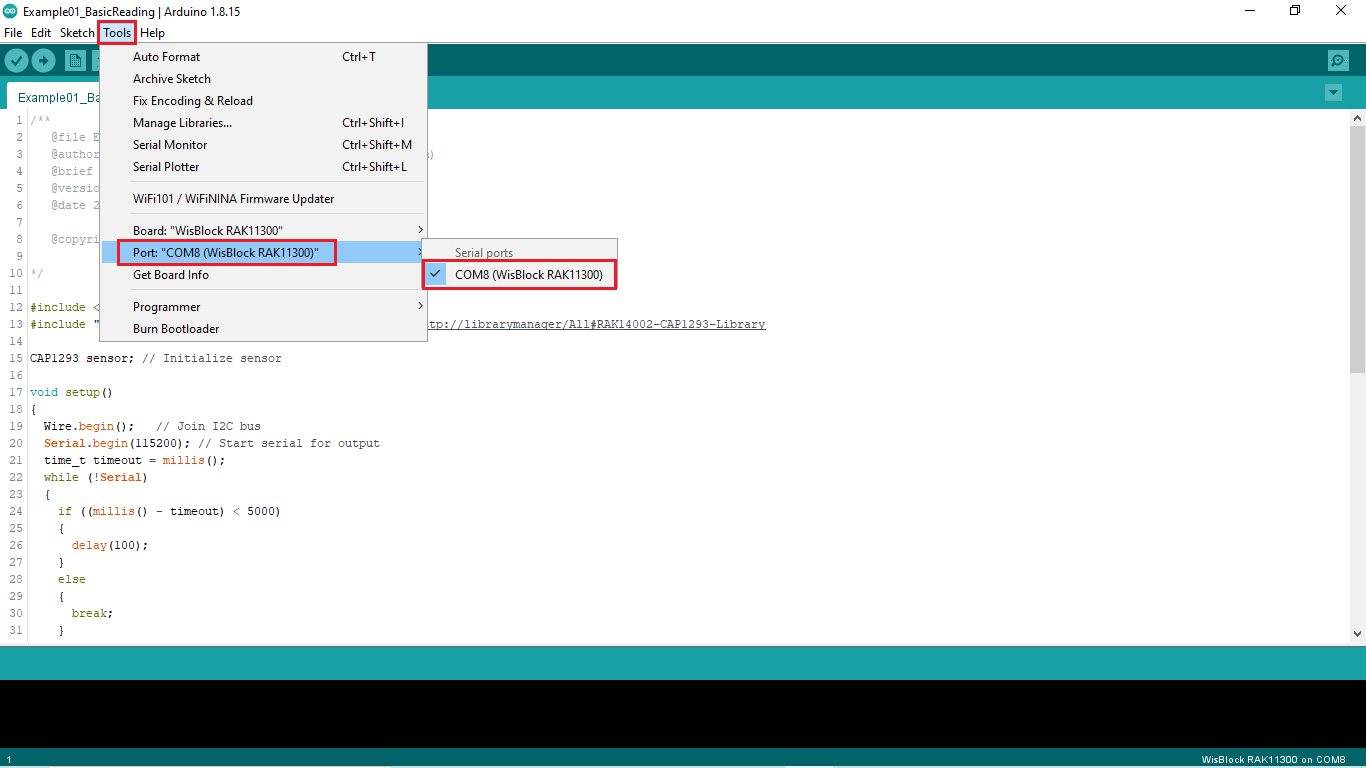Open the Edit menu
The image size is (1366, 768).
click(x=41, y=33)
